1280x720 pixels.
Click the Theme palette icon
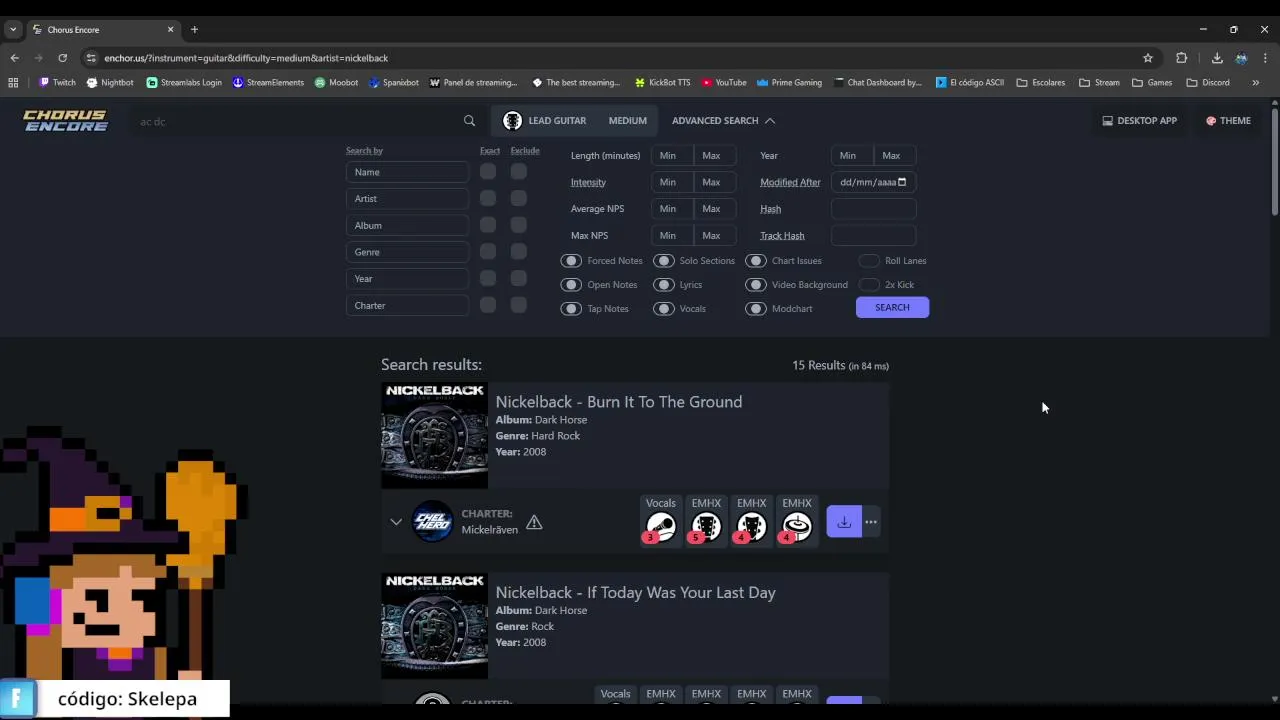point(1211,121)
